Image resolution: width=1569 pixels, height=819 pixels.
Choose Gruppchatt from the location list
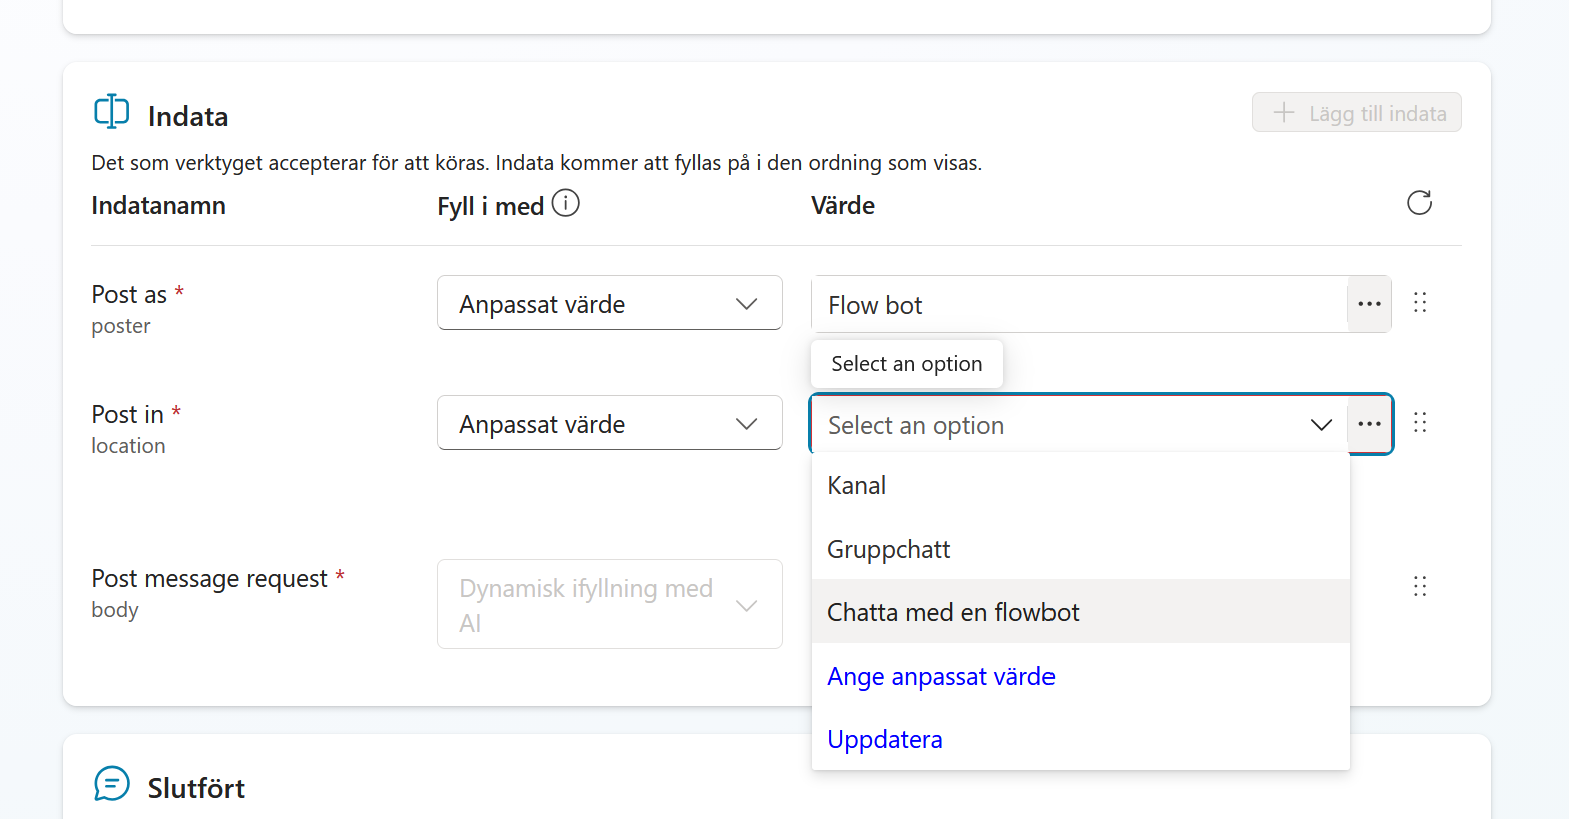click(1080, 549)
